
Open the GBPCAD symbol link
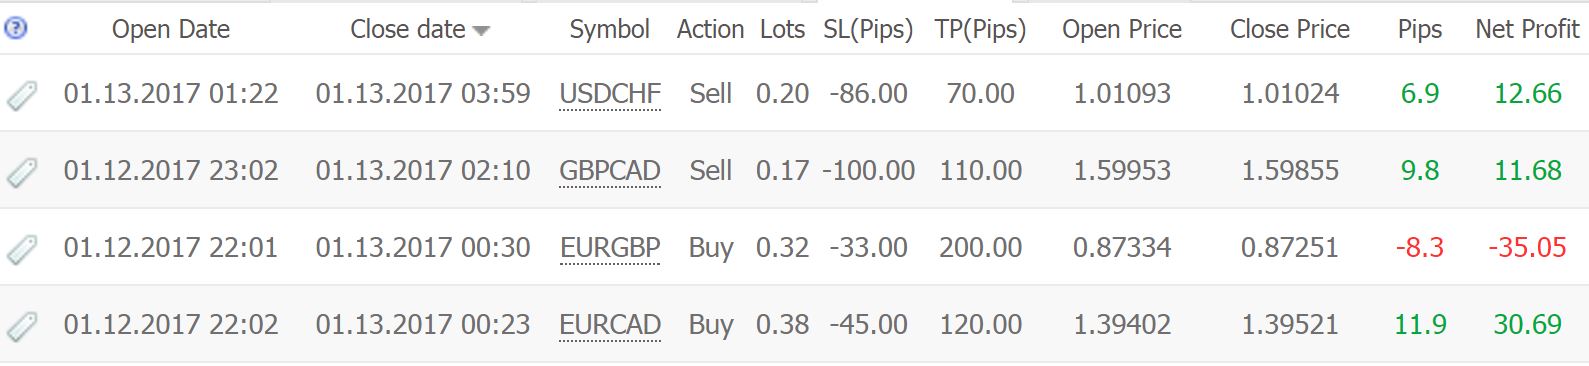click(610, 171)
